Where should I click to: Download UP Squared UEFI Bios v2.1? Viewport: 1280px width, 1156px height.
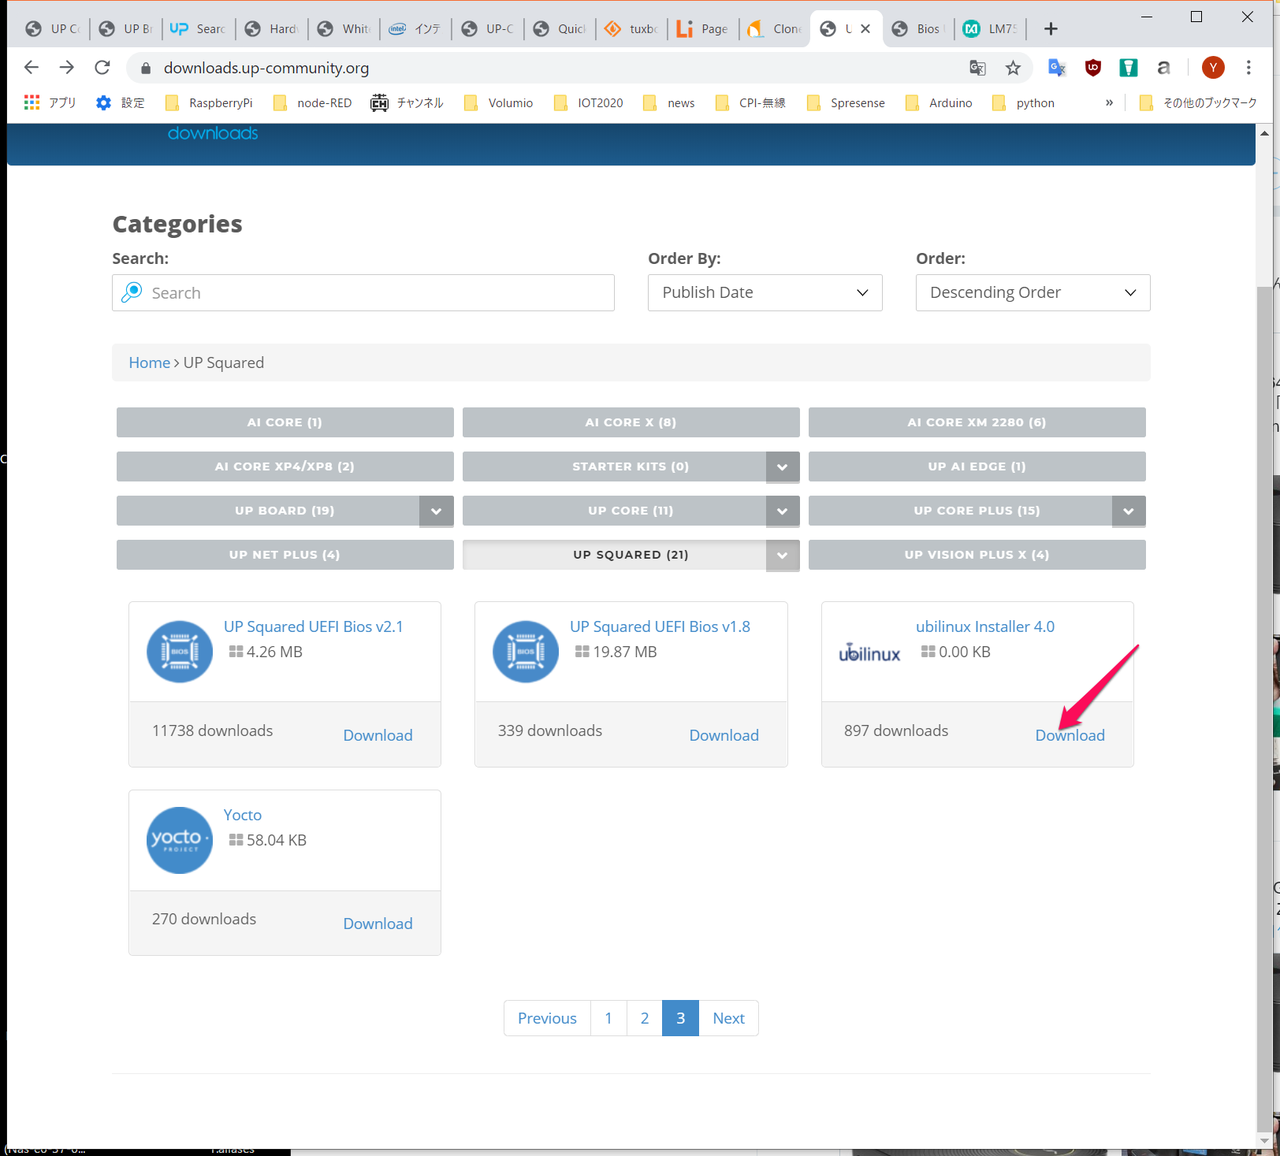tap(378, 735)
